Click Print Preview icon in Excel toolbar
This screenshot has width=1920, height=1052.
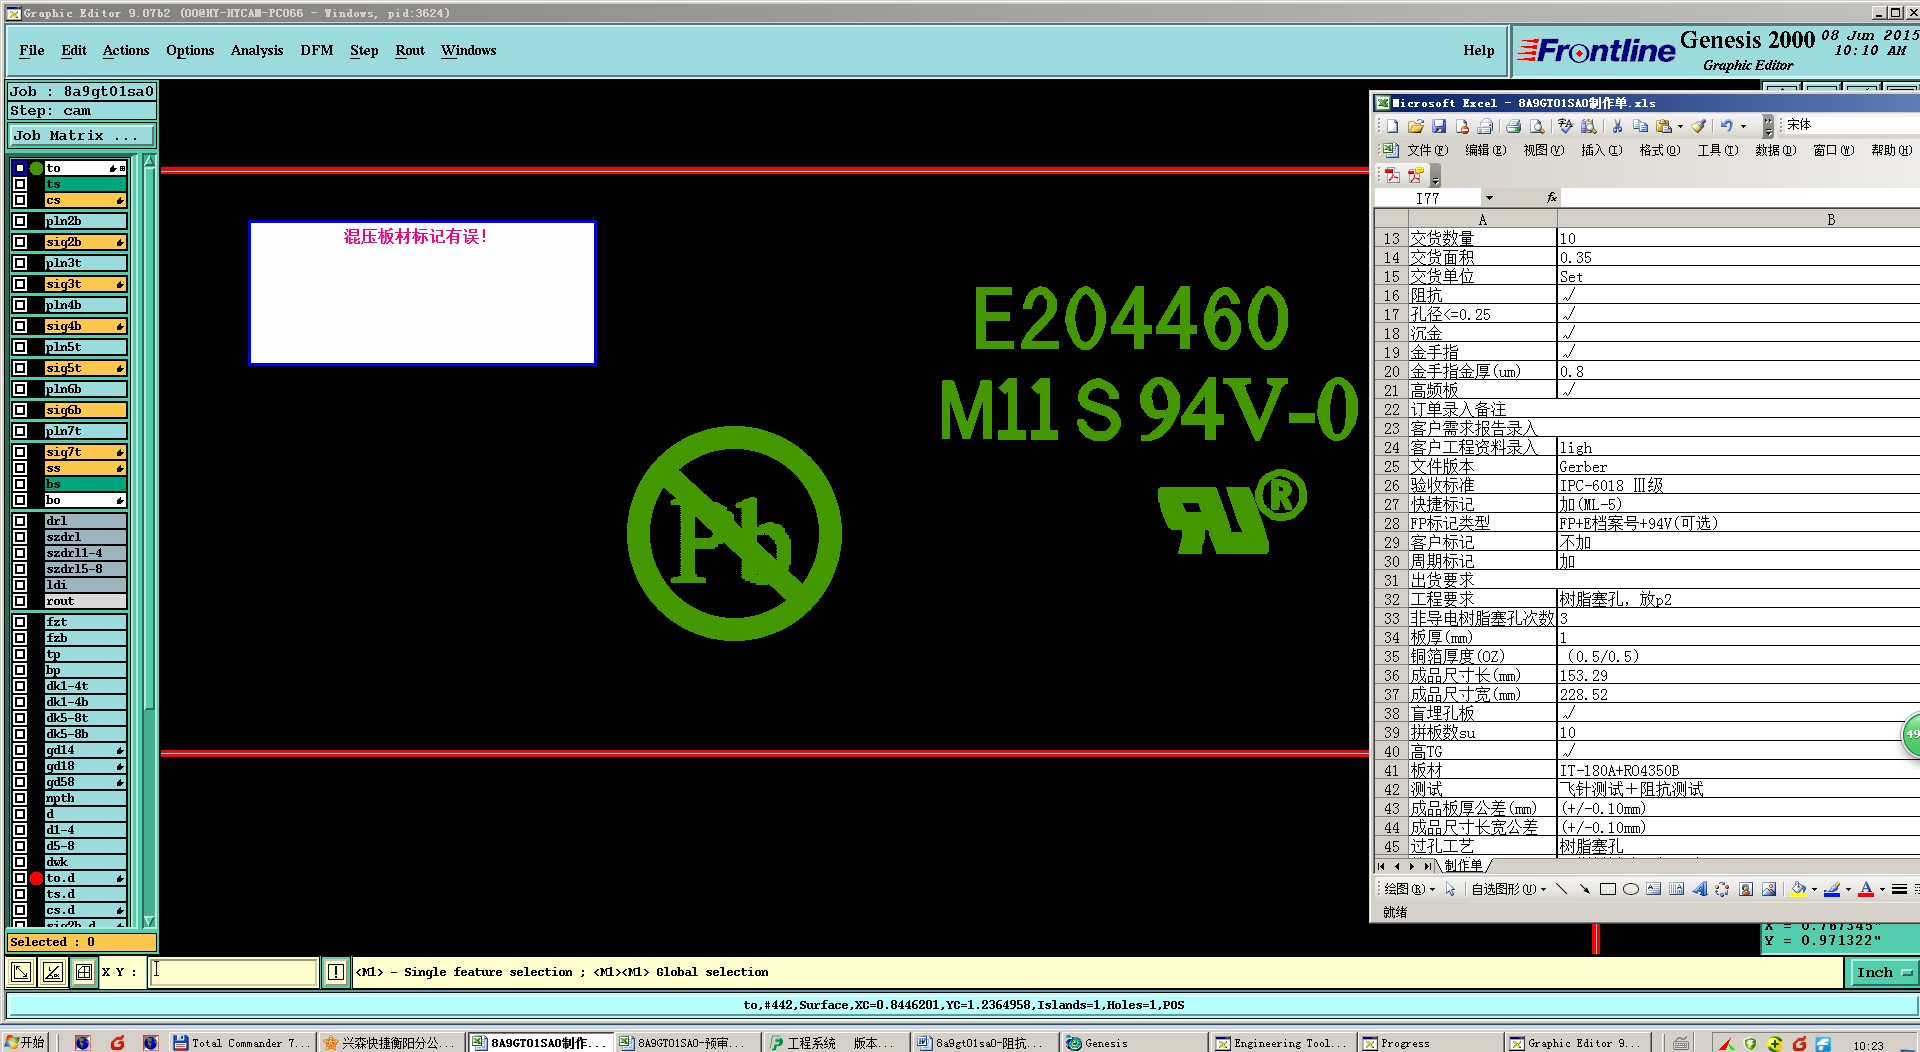(1537, 126)
